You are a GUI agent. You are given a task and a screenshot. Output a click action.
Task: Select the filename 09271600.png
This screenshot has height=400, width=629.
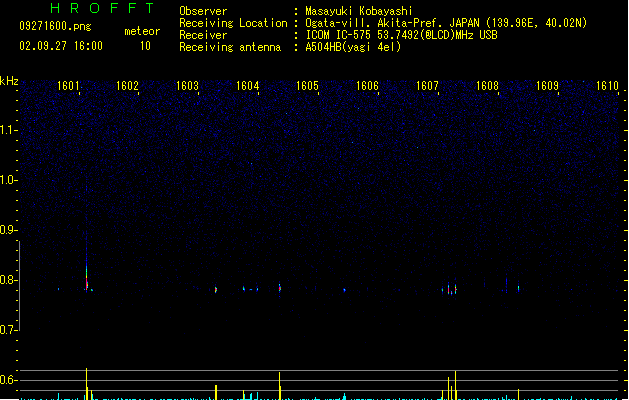coord(55,26)
